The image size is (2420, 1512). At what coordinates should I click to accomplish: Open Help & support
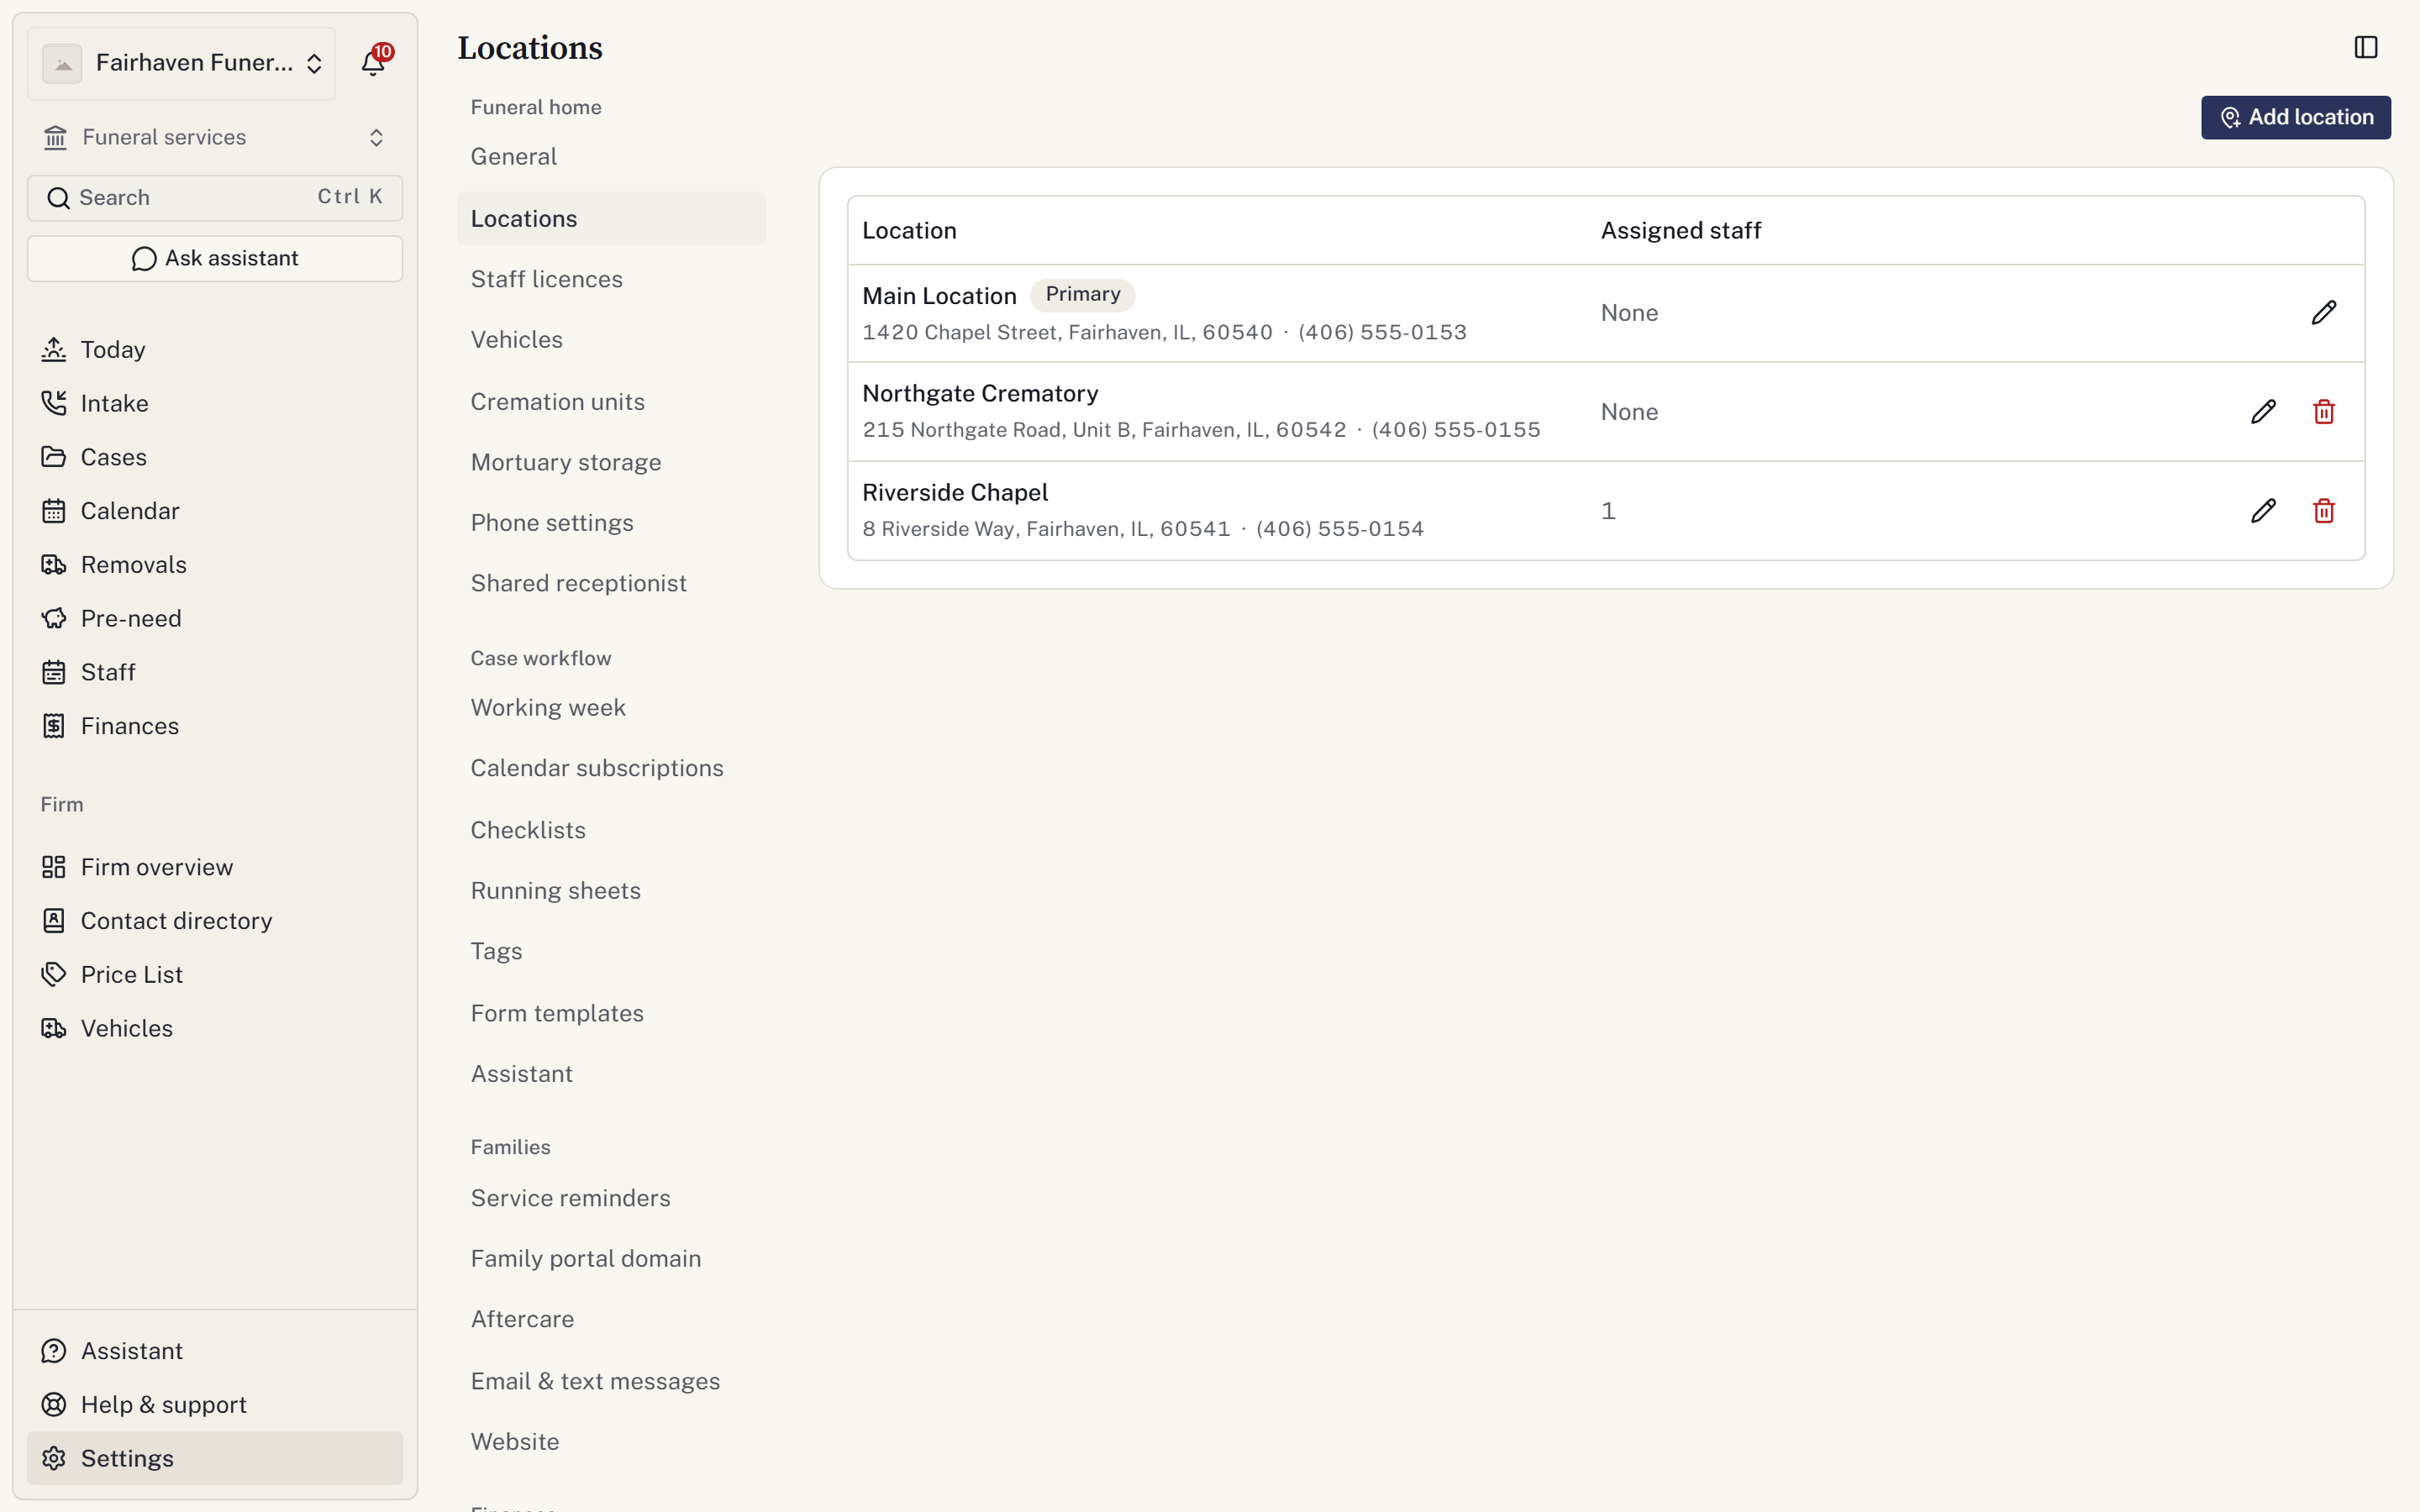point(215,1405)
